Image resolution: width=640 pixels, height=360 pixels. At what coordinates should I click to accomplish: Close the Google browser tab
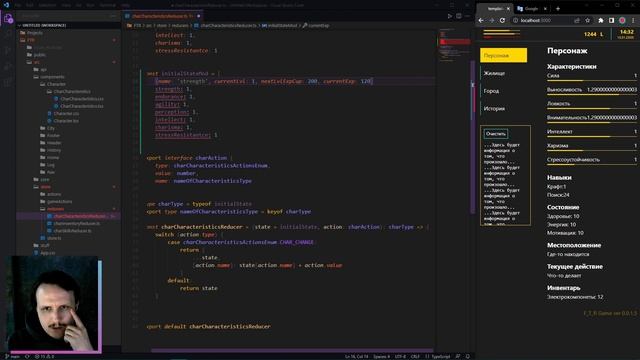click(x=545, y=9)
